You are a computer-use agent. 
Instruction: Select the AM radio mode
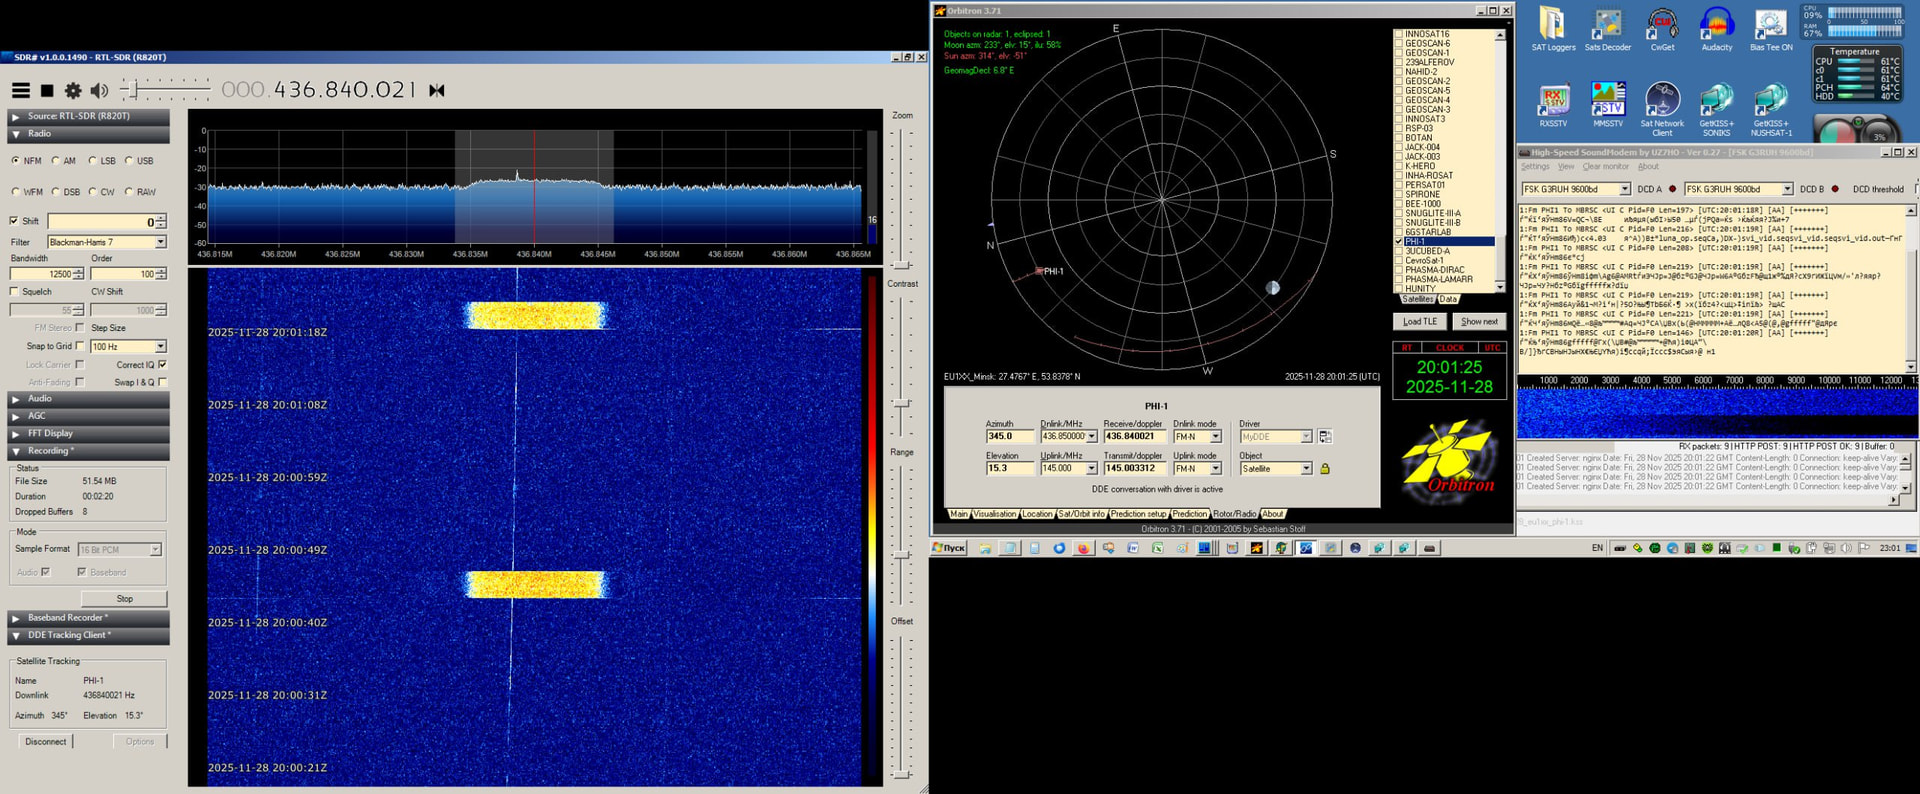click(x=56, y=161)
